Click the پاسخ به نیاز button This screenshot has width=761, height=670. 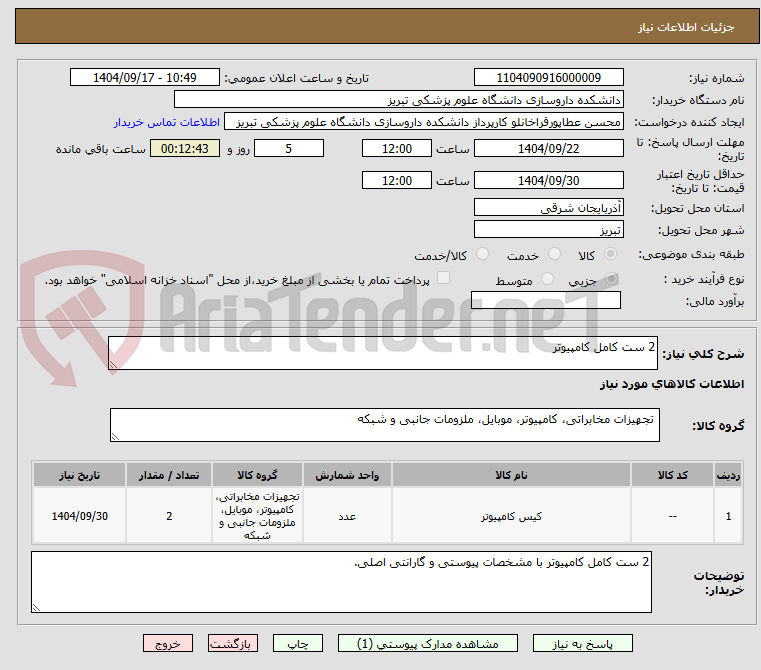[582, 644]
